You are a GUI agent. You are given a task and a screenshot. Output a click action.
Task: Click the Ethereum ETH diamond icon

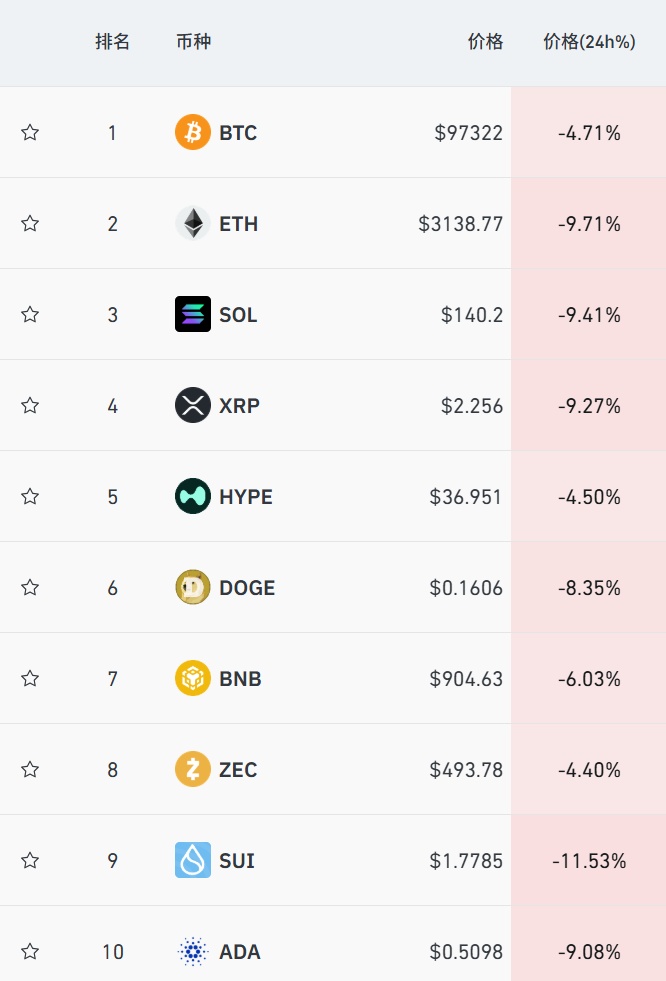tap(192, 223)
